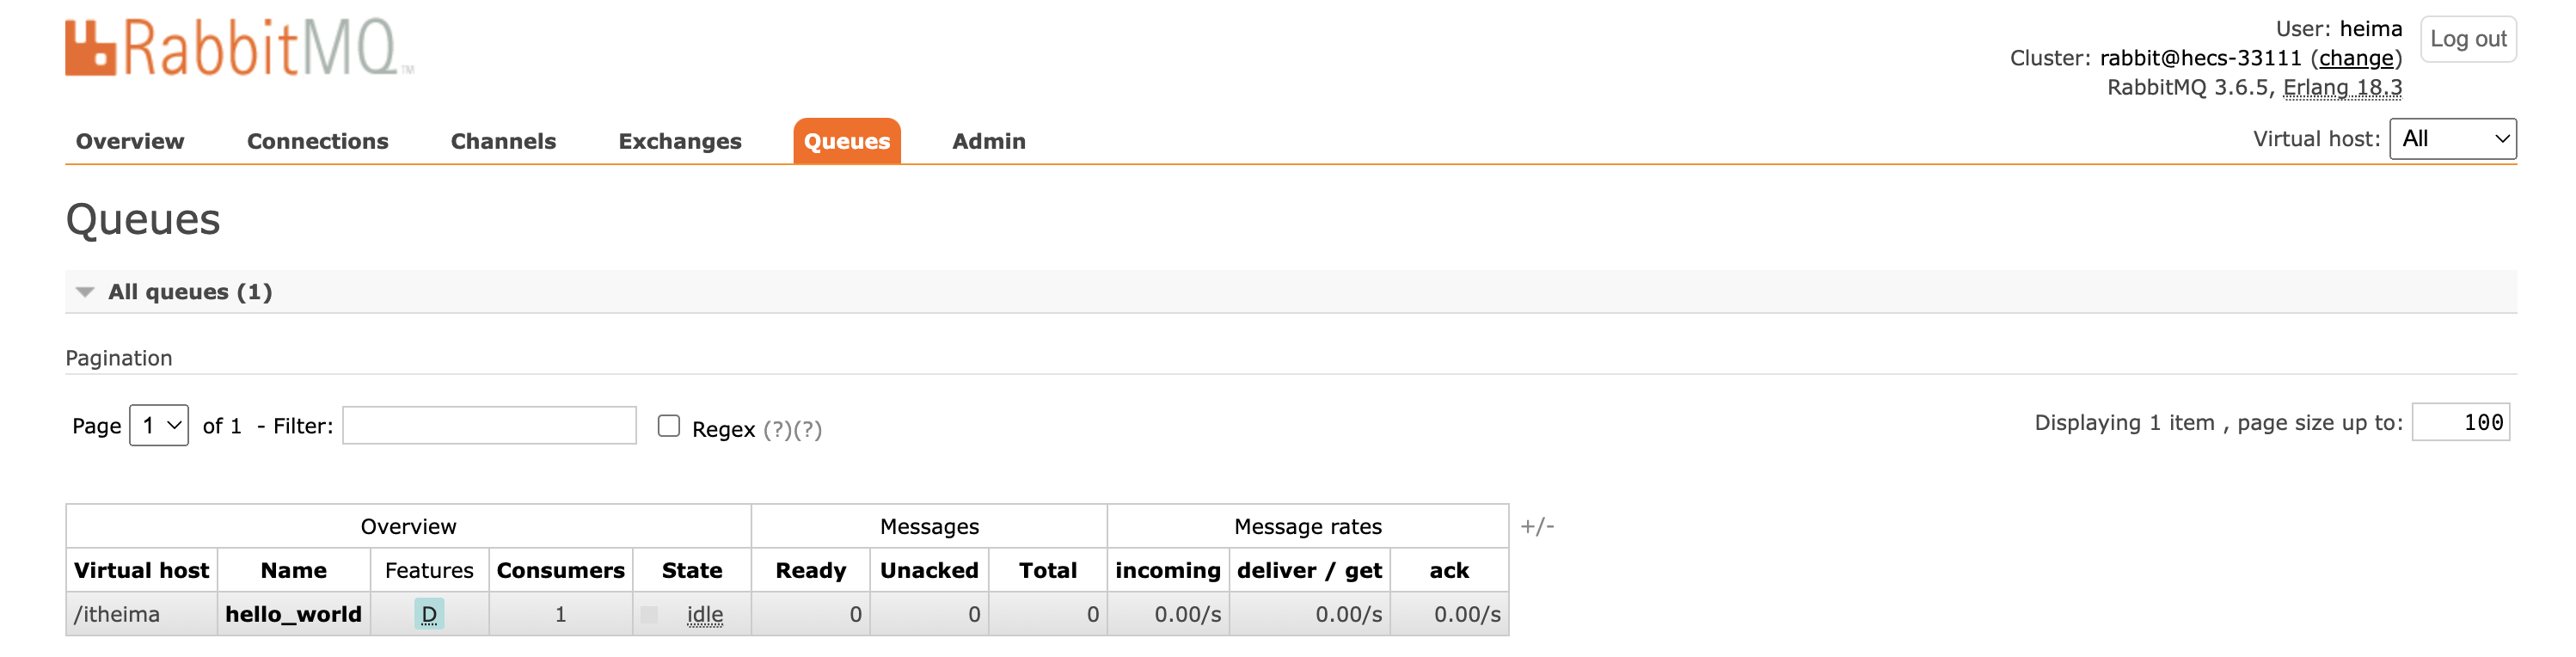This screenshot has height=657, width=2576.
Task: Switch to the Overview tab
Action: (130, 141)
